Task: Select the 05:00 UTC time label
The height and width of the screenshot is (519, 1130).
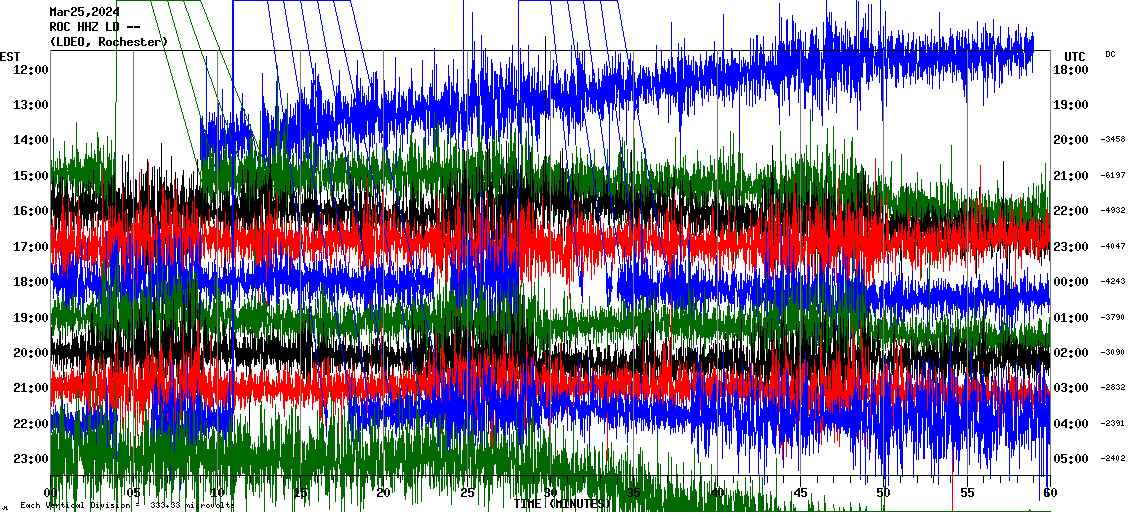Action: pyautogui.click(x=1071, y=459)
